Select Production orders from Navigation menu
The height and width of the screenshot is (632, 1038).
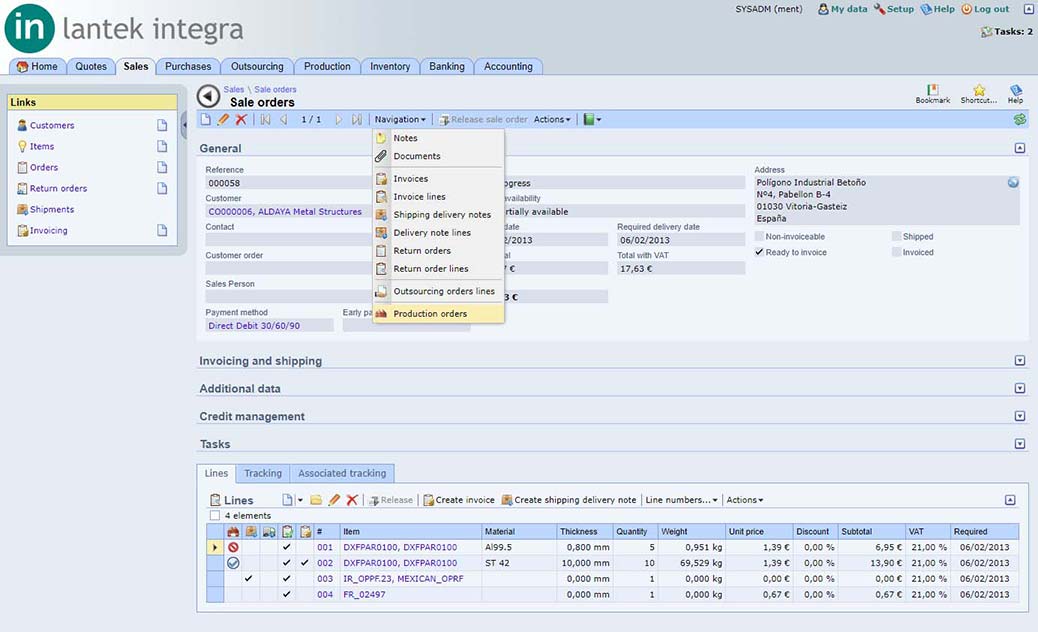[x=438, y=314]
